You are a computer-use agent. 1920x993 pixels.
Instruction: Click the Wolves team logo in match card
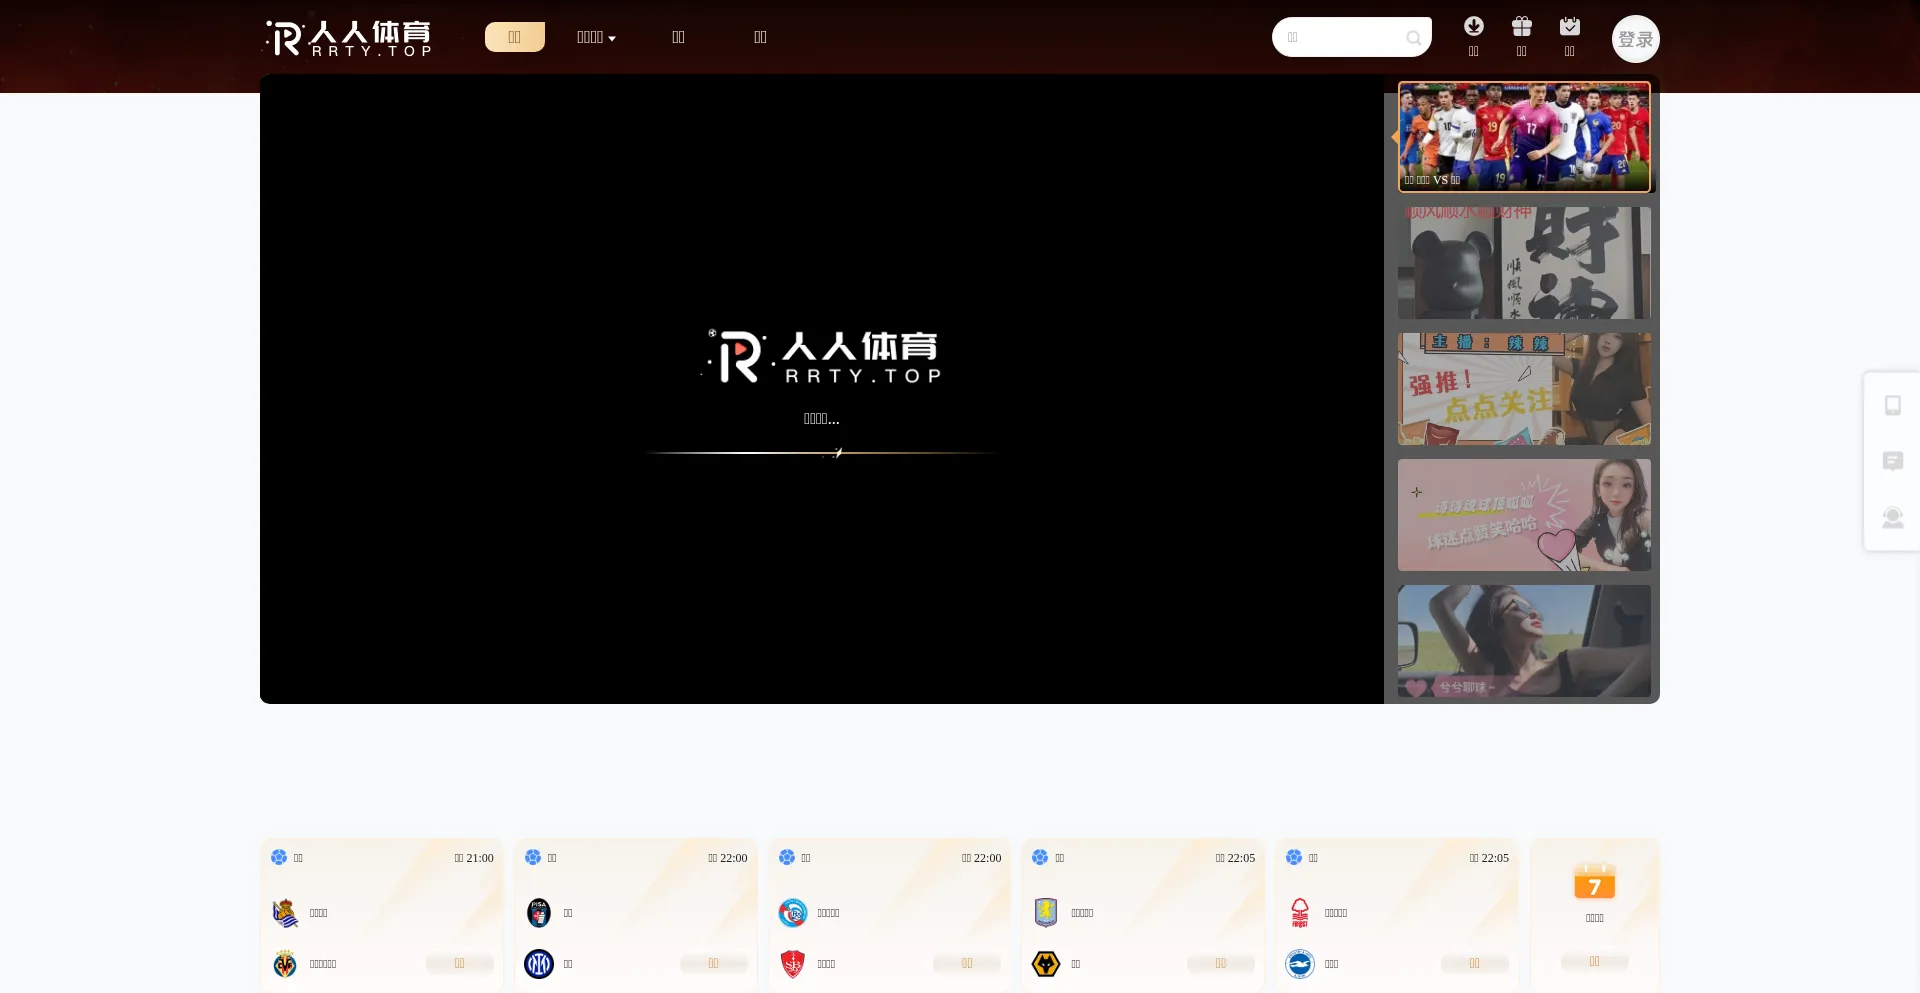tap(1046, 964)
